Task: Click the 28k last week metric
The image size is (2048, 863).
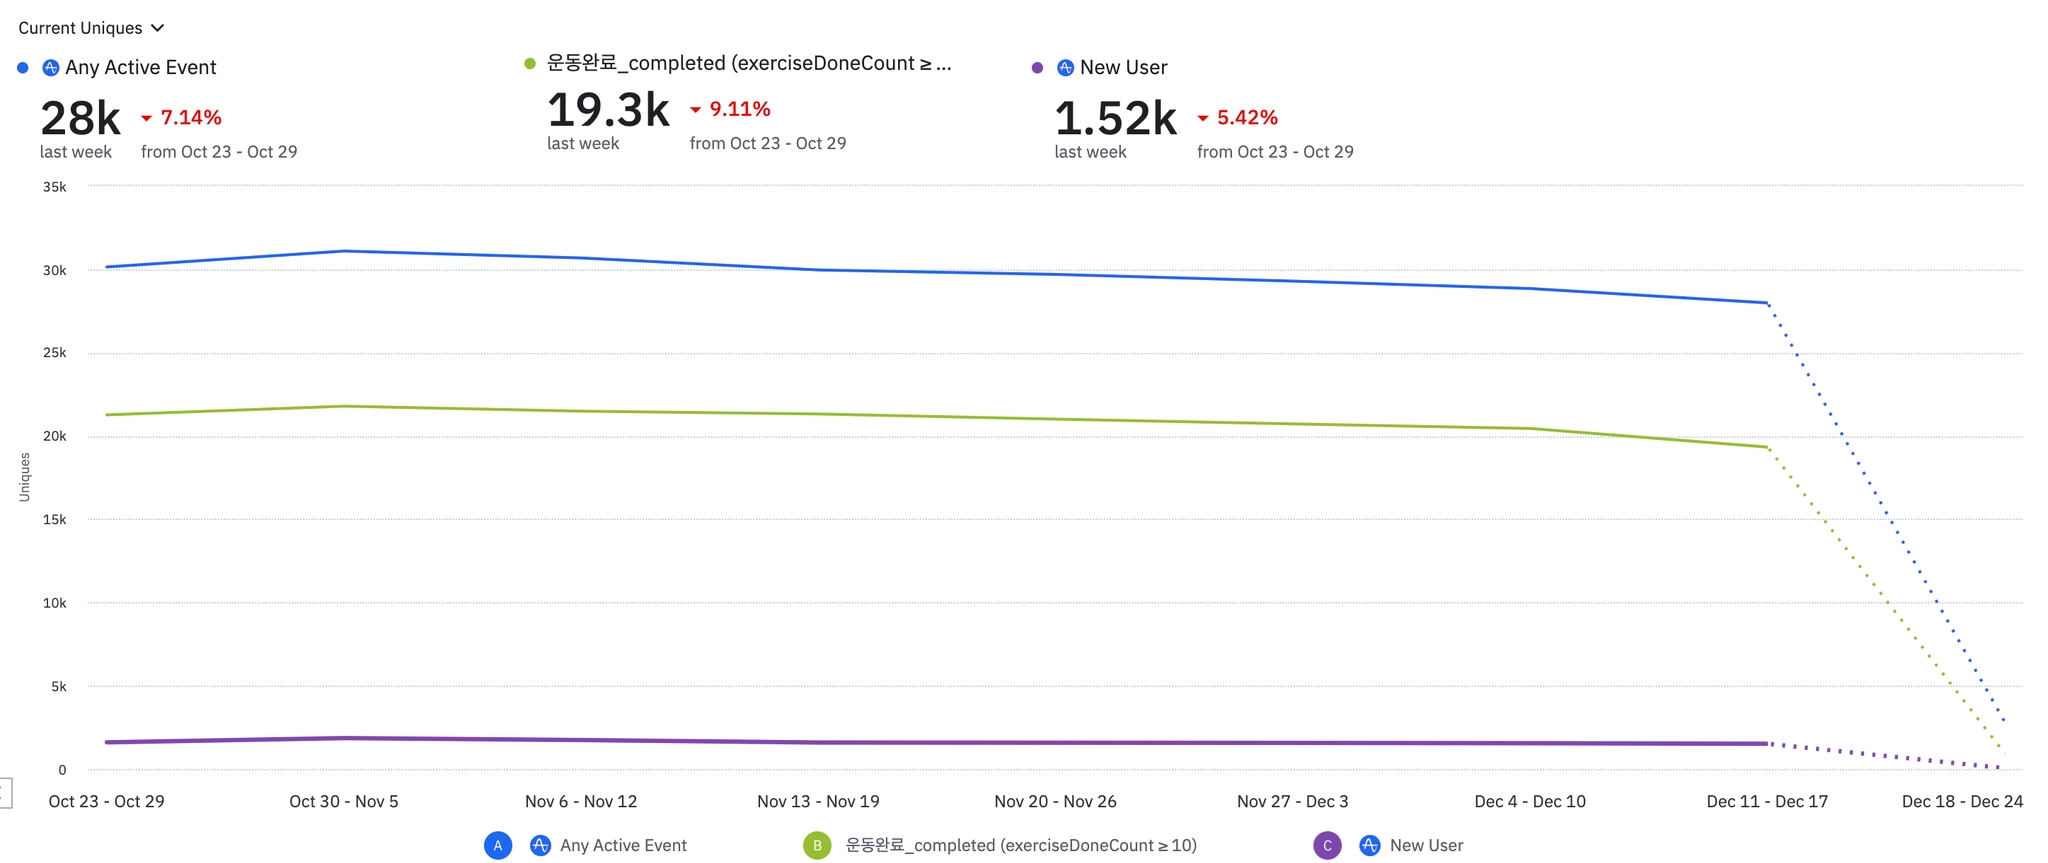Action: 80,118
